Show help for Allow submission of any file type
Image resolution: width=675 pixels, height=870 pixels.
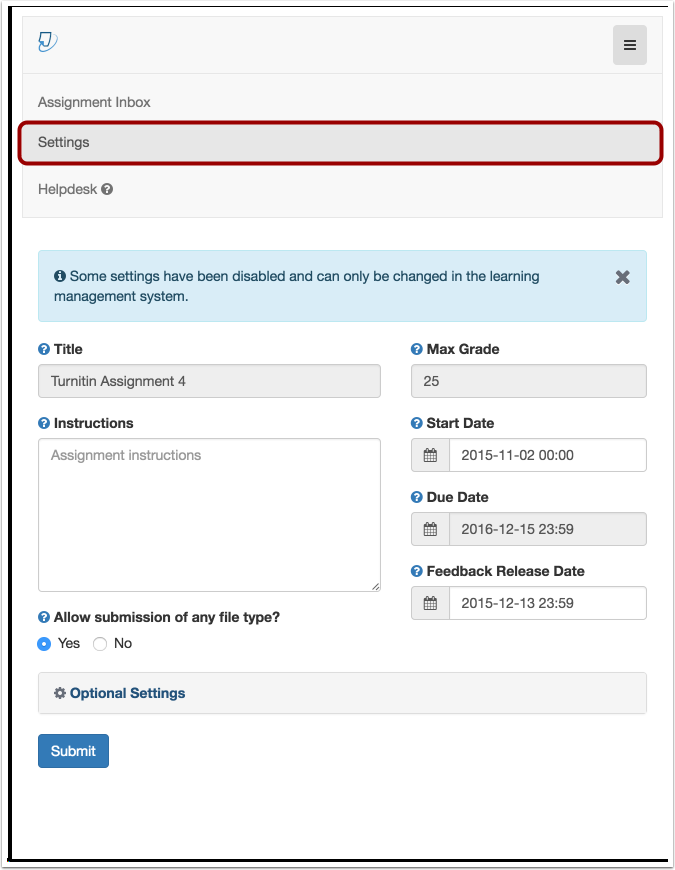[44, 617]
